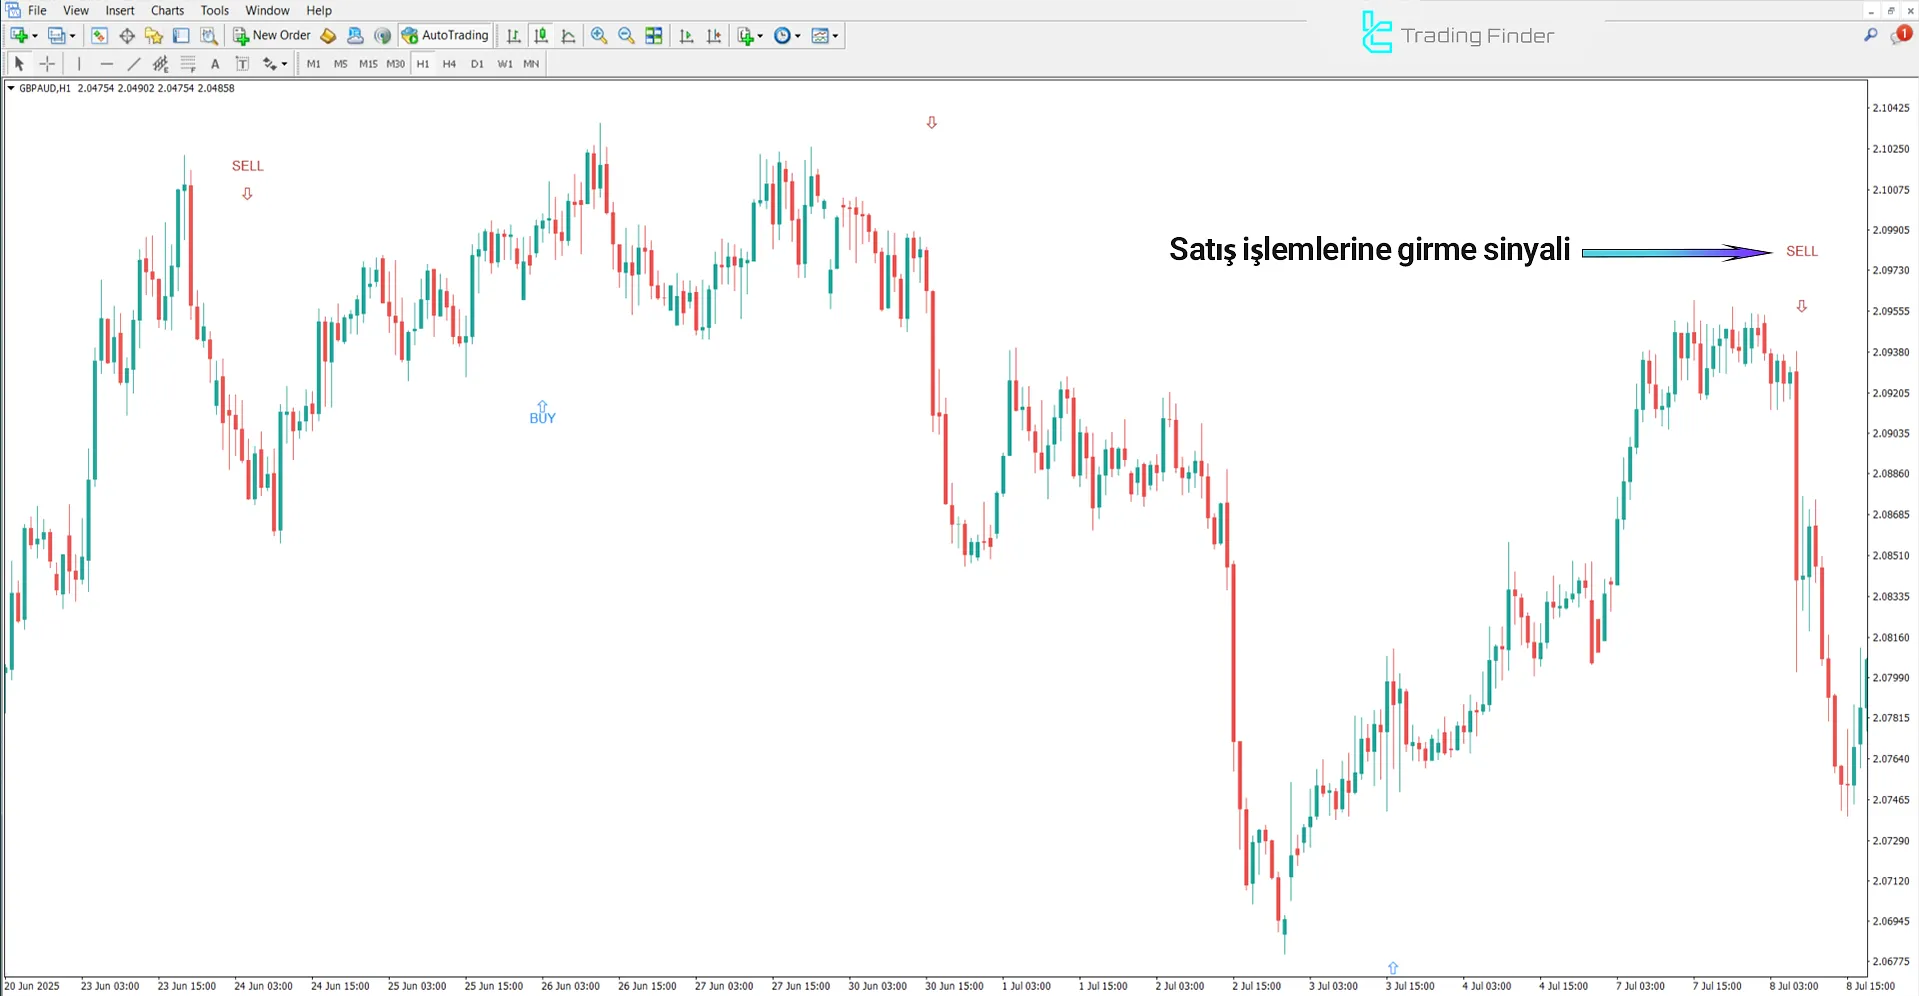The image size is (1919, 996).
Task: Expand the periodicity clock dropdown
Action: tap(788, 36)
